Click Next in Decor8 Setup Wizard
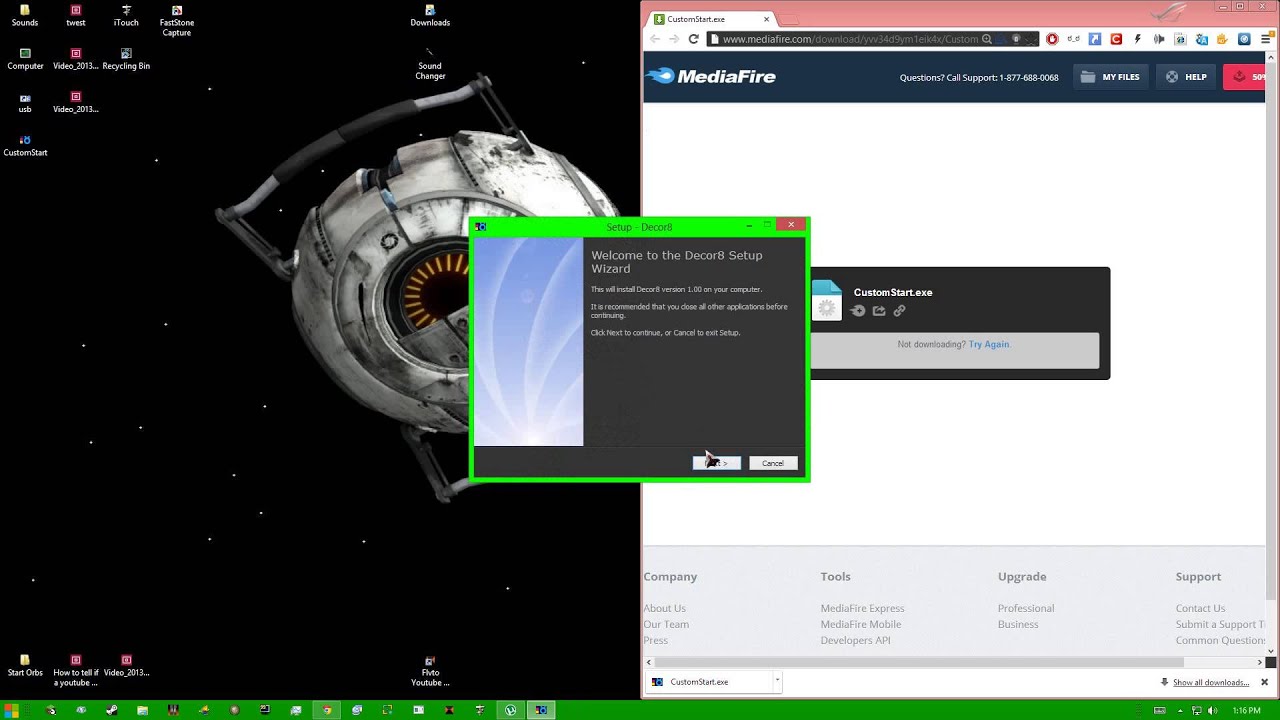This screenshot has width=1280, height=720. click(717, 463)
